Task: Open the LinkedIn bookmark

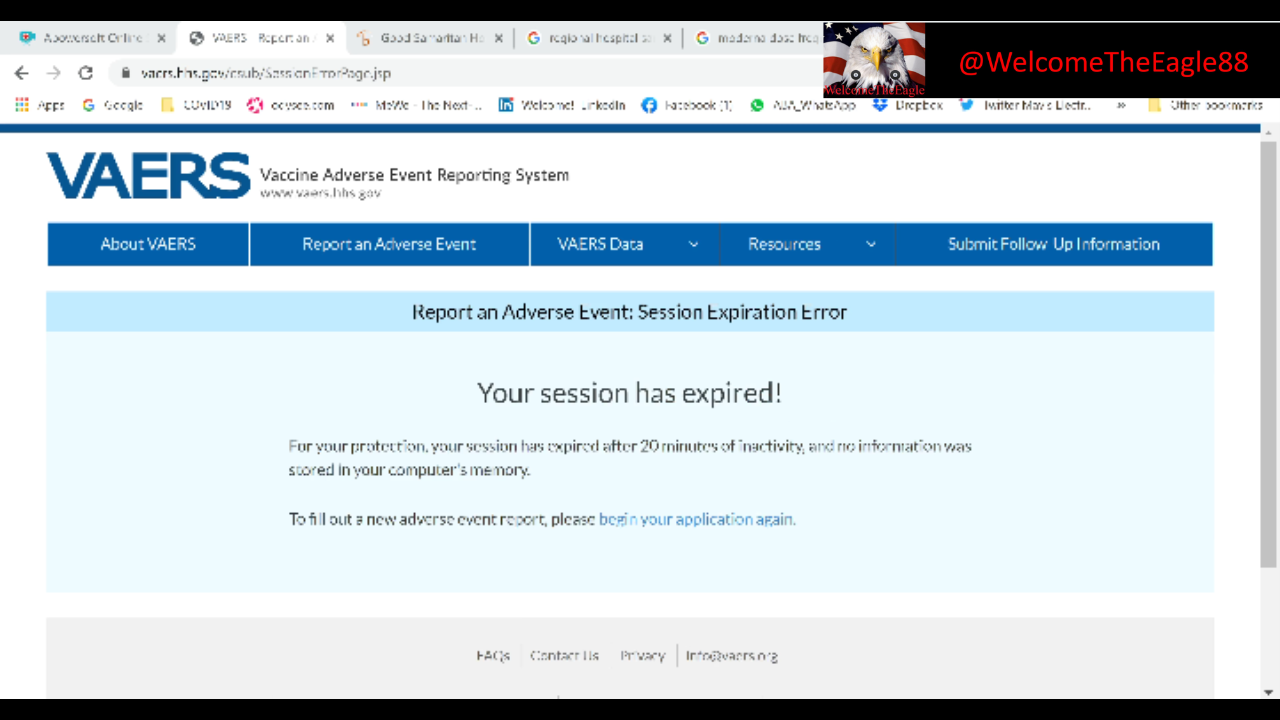Action: 562,105
